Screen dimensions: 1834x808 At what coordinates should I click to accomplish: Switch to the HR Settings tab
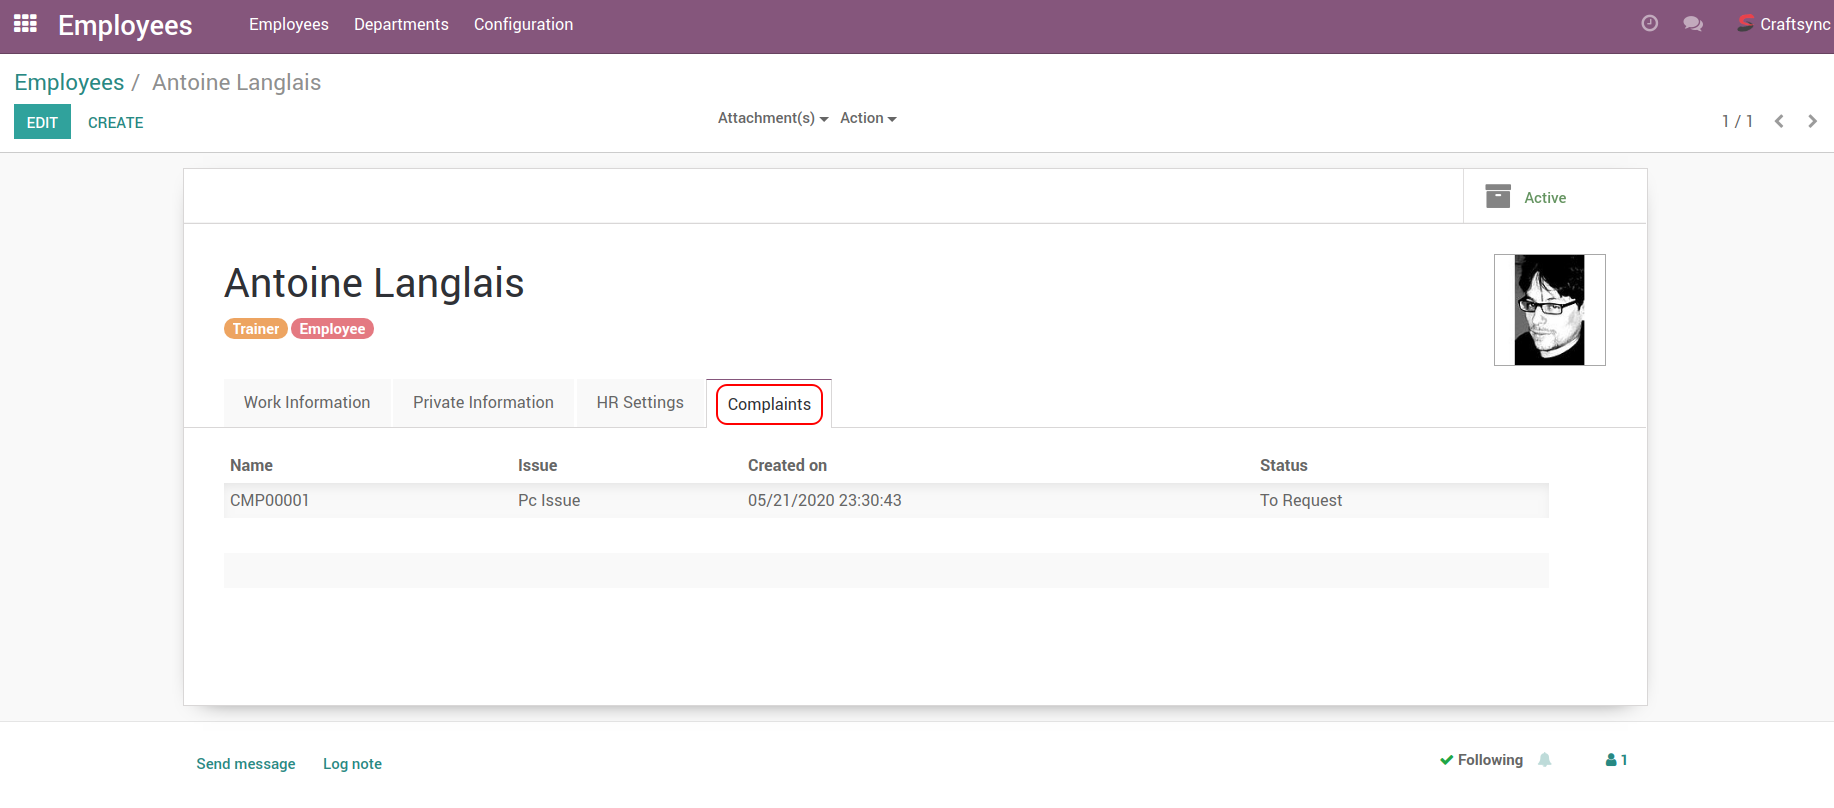pyautogui.click(x=640, y=402)
